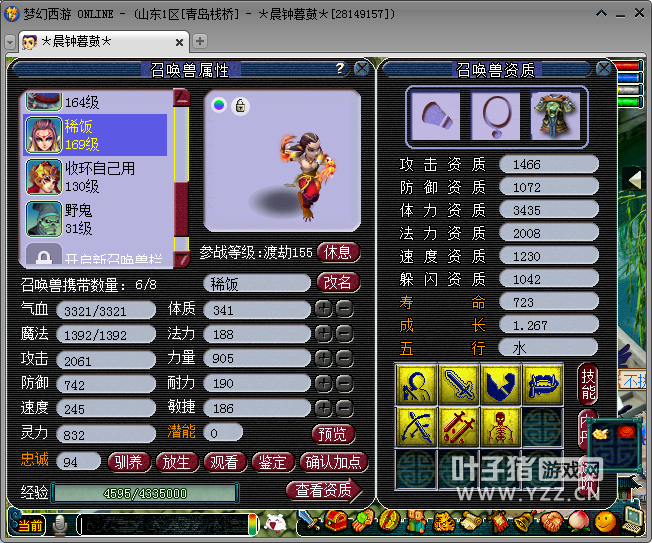This screenshot has height=543, width=652.
Task: Click the white ghost emoticon icon
Action: 276,523
